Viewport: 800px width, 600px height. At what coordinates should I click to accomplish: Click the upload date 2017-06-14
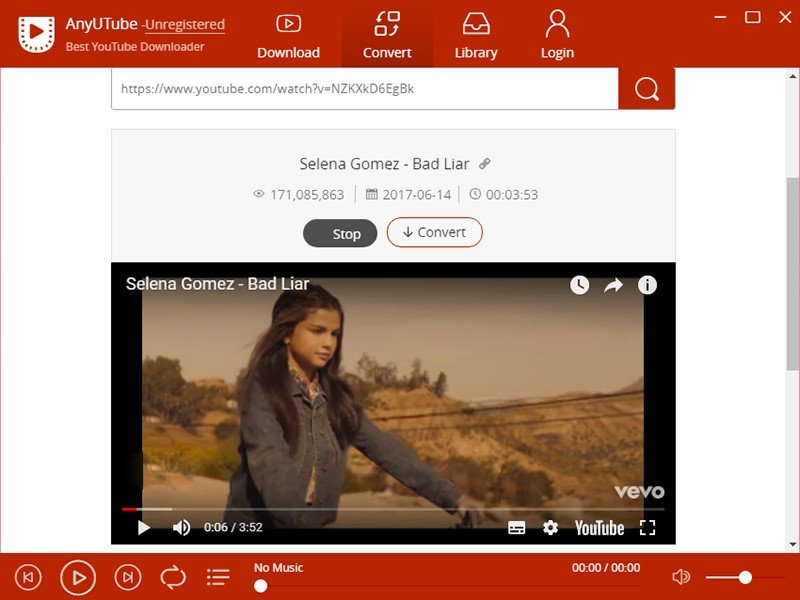point(417,195)
